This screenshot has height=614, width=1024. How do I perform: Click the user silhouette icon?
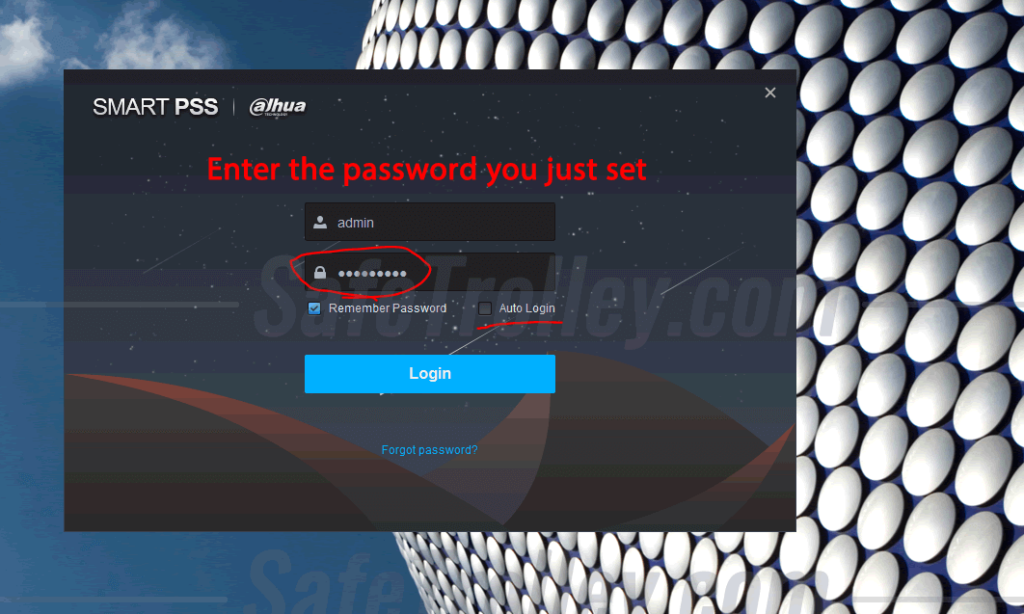[x=320, y=222]
